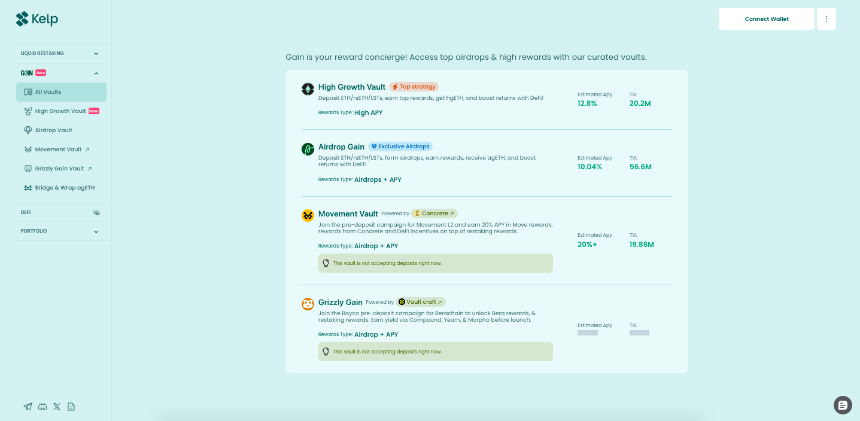Click Grizzly Gain's not accepting deposits notice
This screenshot has width=860, height=421.
[x=435, y=351]
